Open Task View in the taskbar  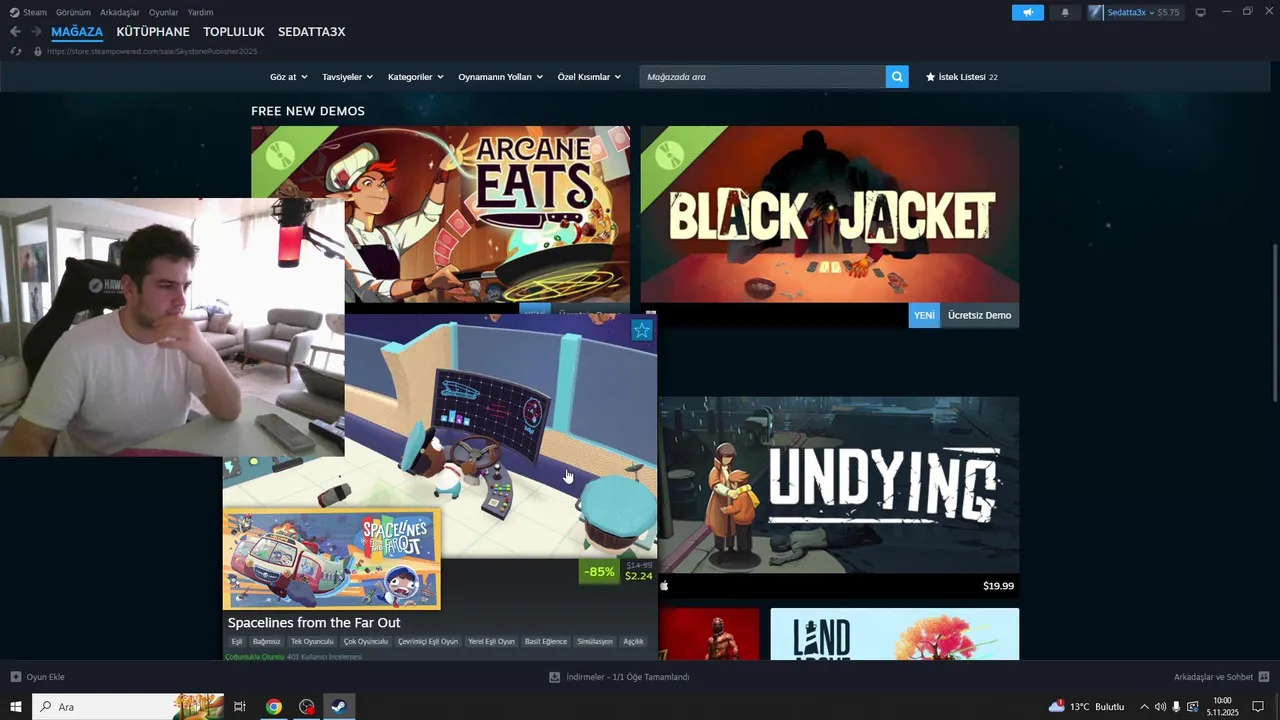pos(240,707)
